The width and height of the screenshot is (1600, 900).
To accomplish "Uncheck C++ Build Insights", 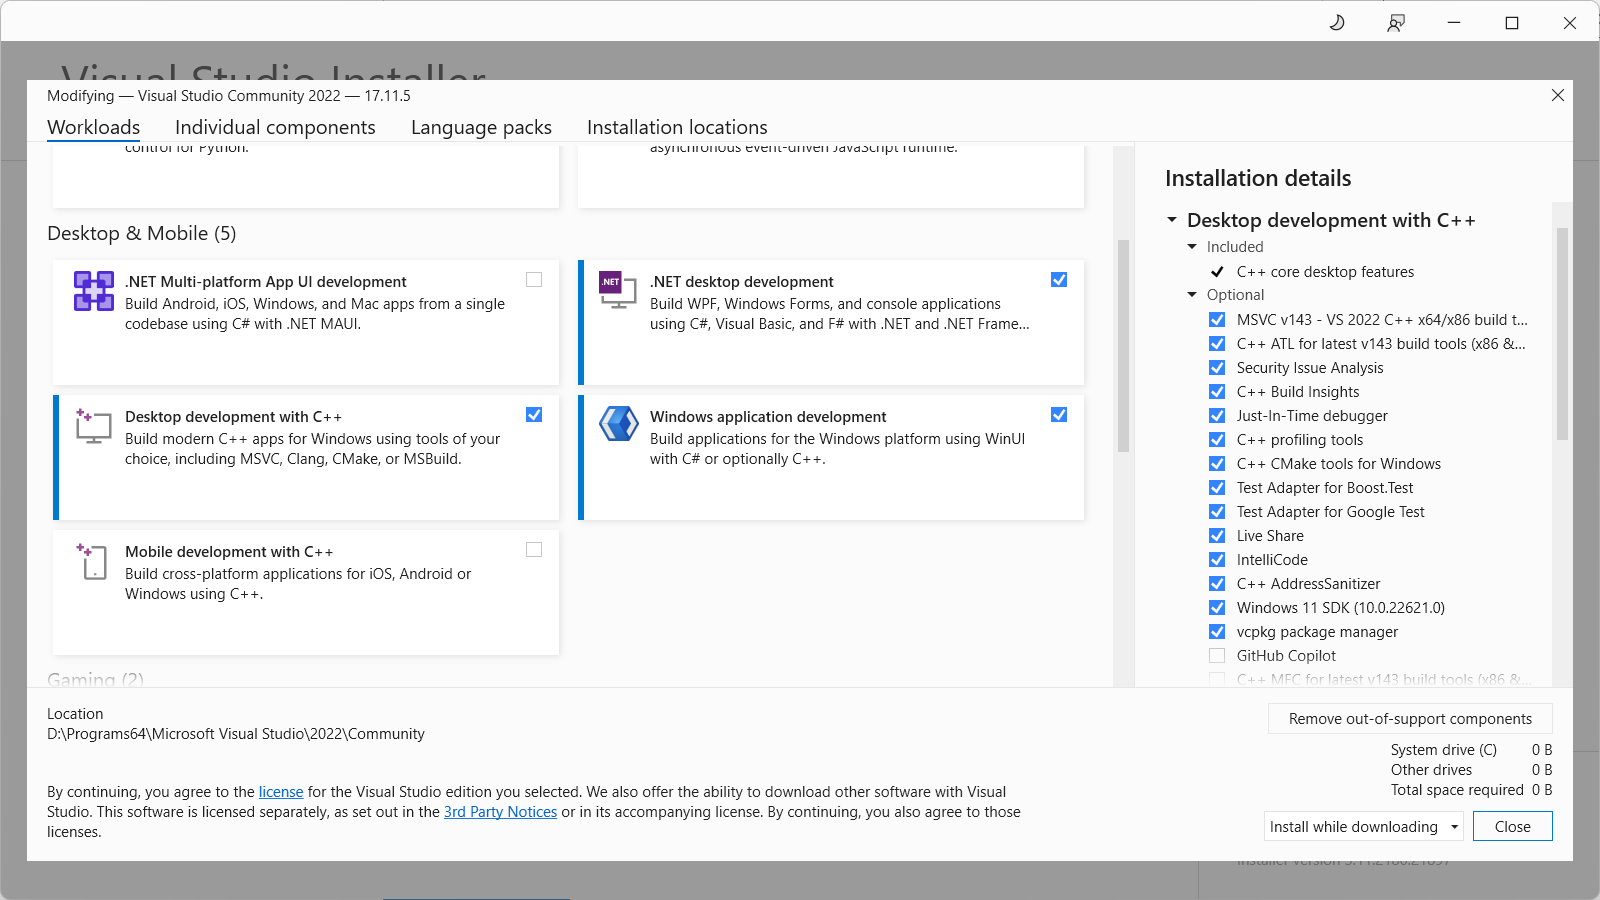I will [x=1217, y=392].
